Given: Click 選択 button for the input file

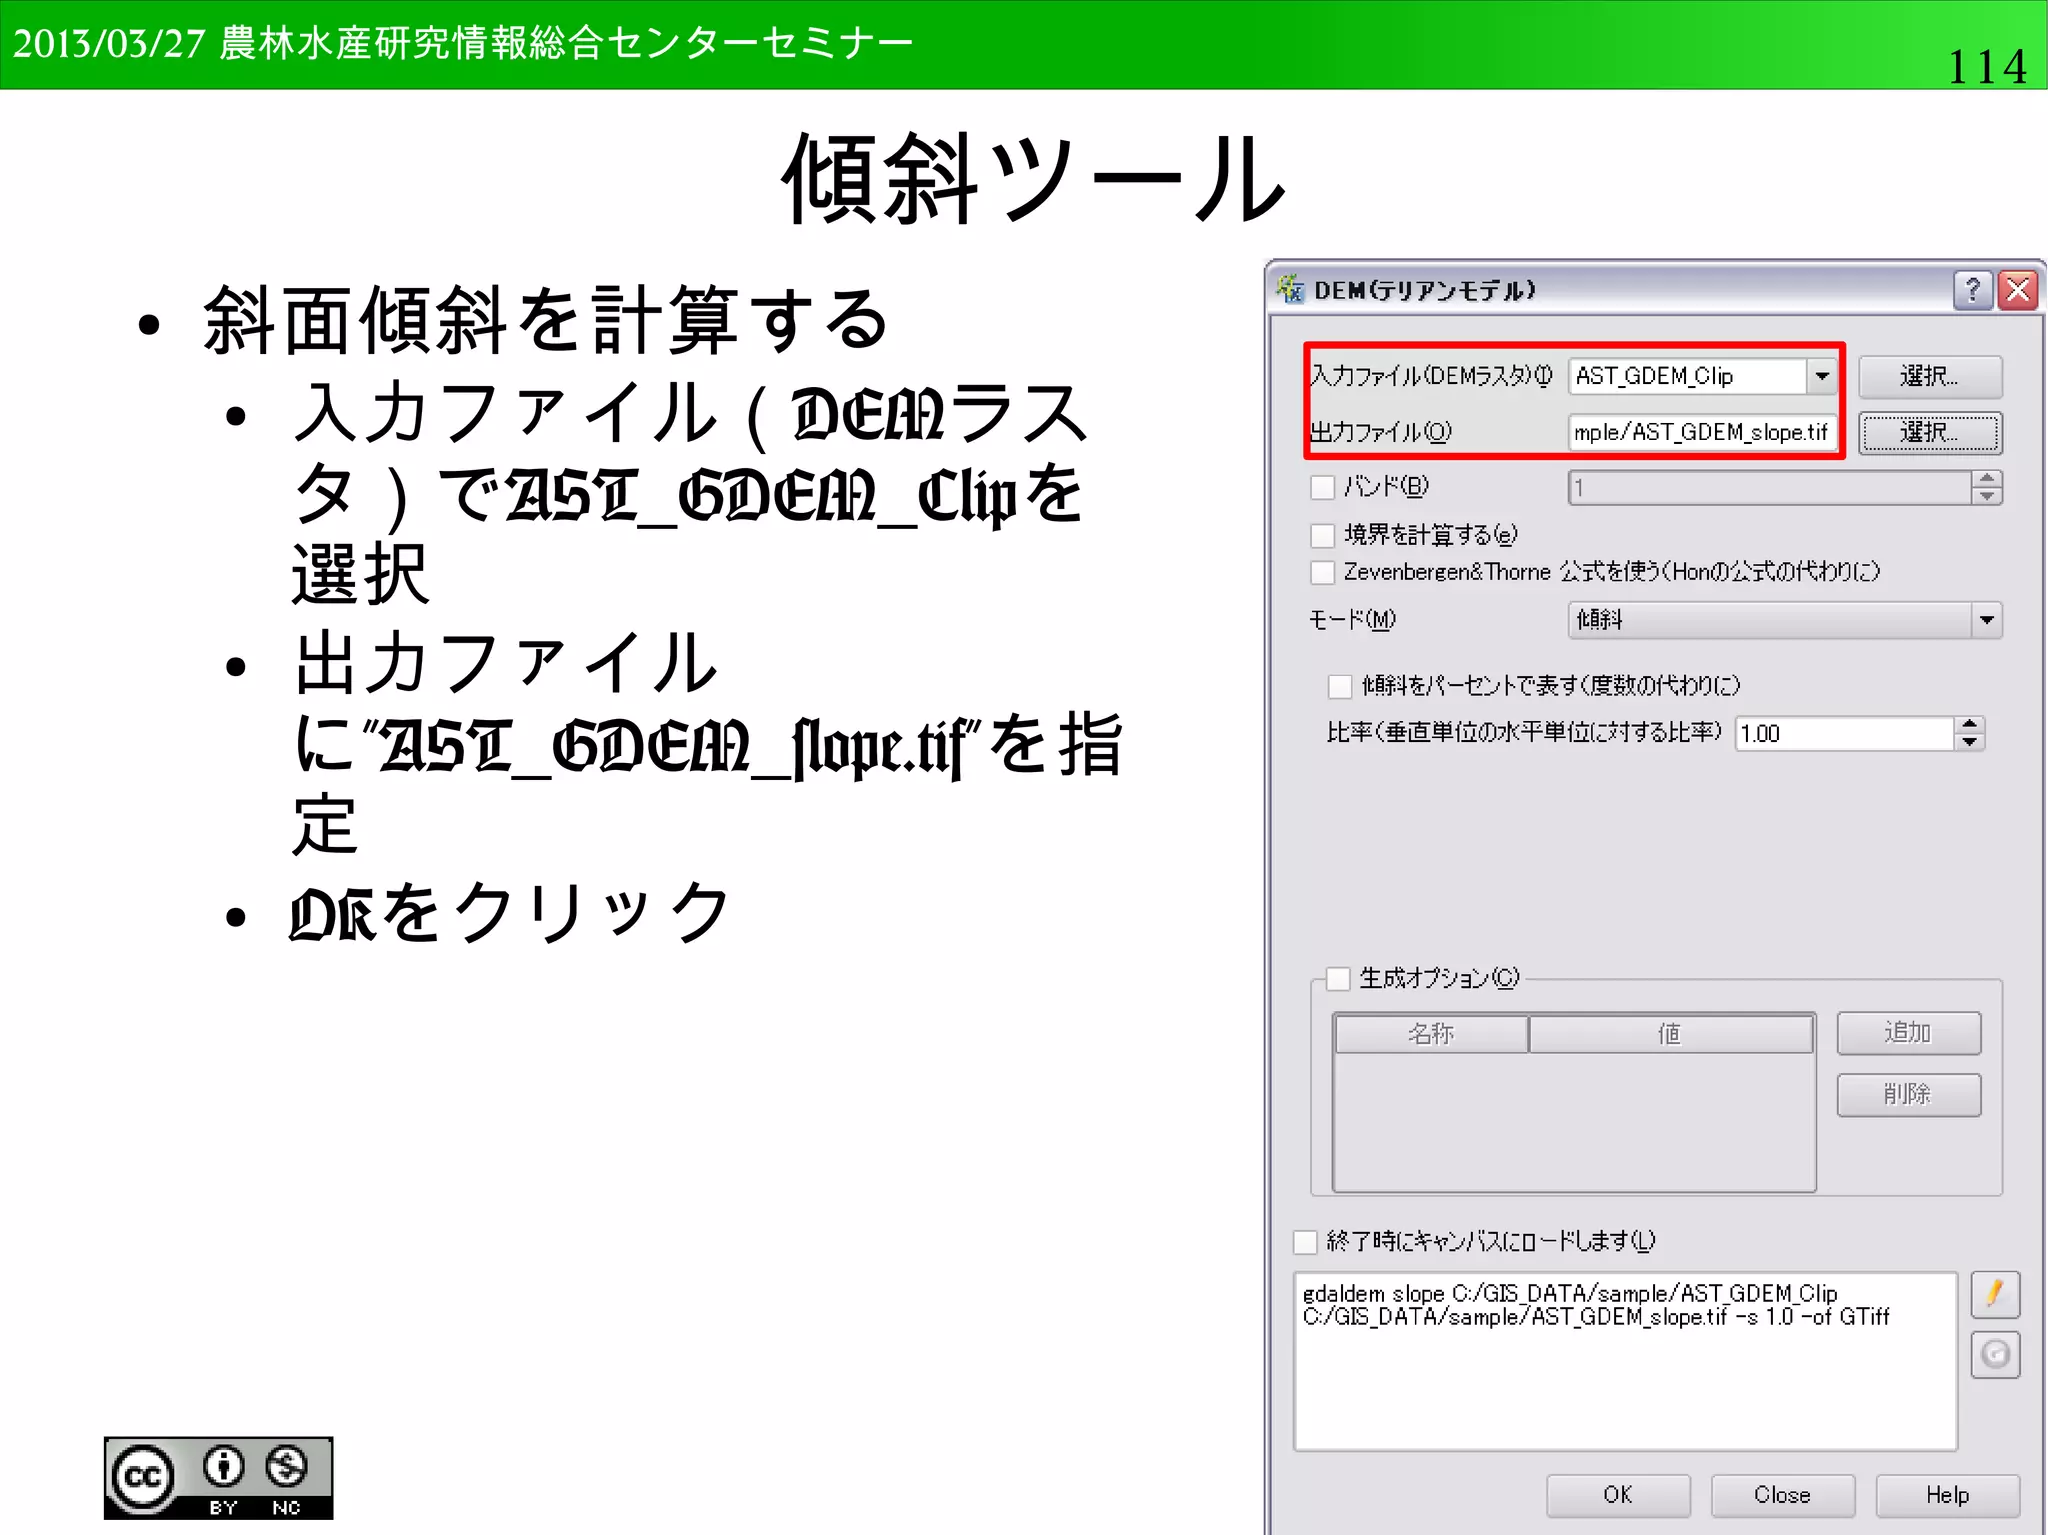Looking at the screenshot, I should (1930, 377).
